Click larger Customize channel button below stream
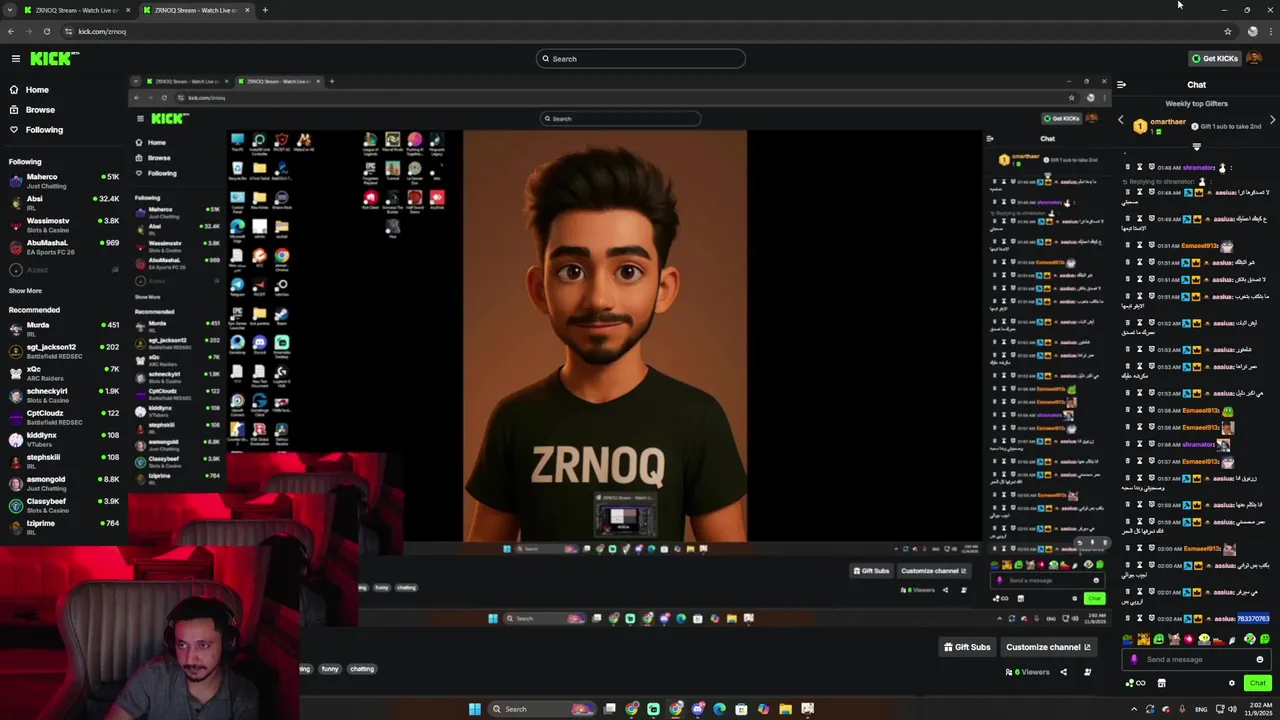1280x720 pixels. pos(1048,647)
